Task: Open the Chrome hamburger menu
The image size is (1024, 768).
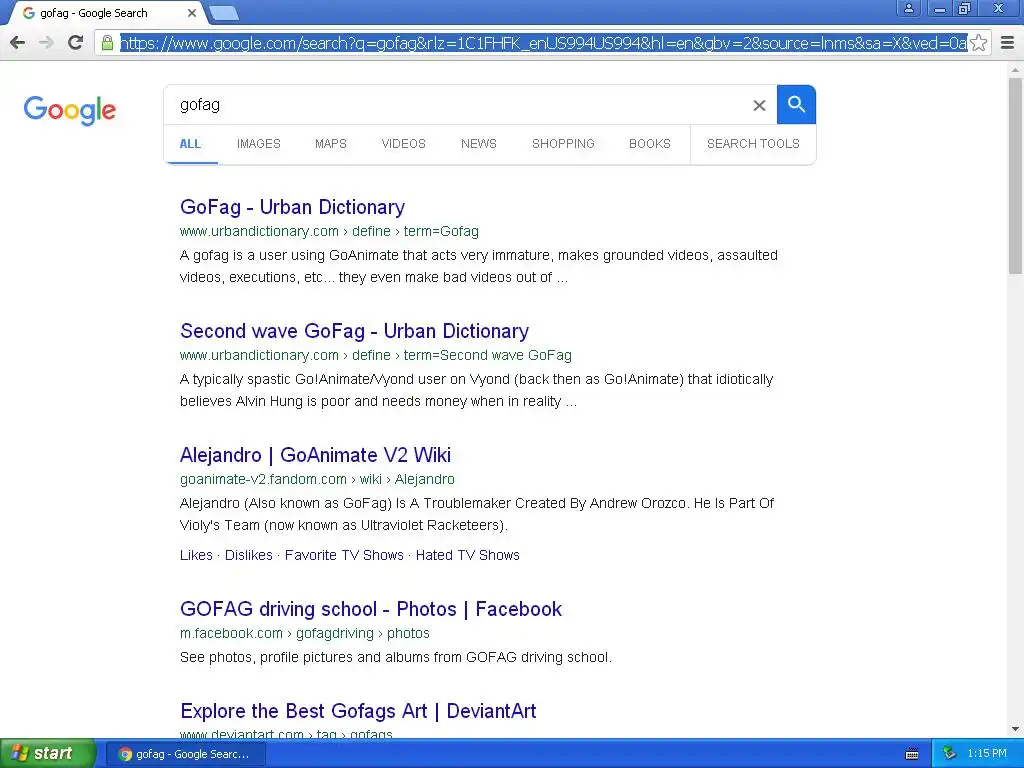Action: [x=1008, y=43]
